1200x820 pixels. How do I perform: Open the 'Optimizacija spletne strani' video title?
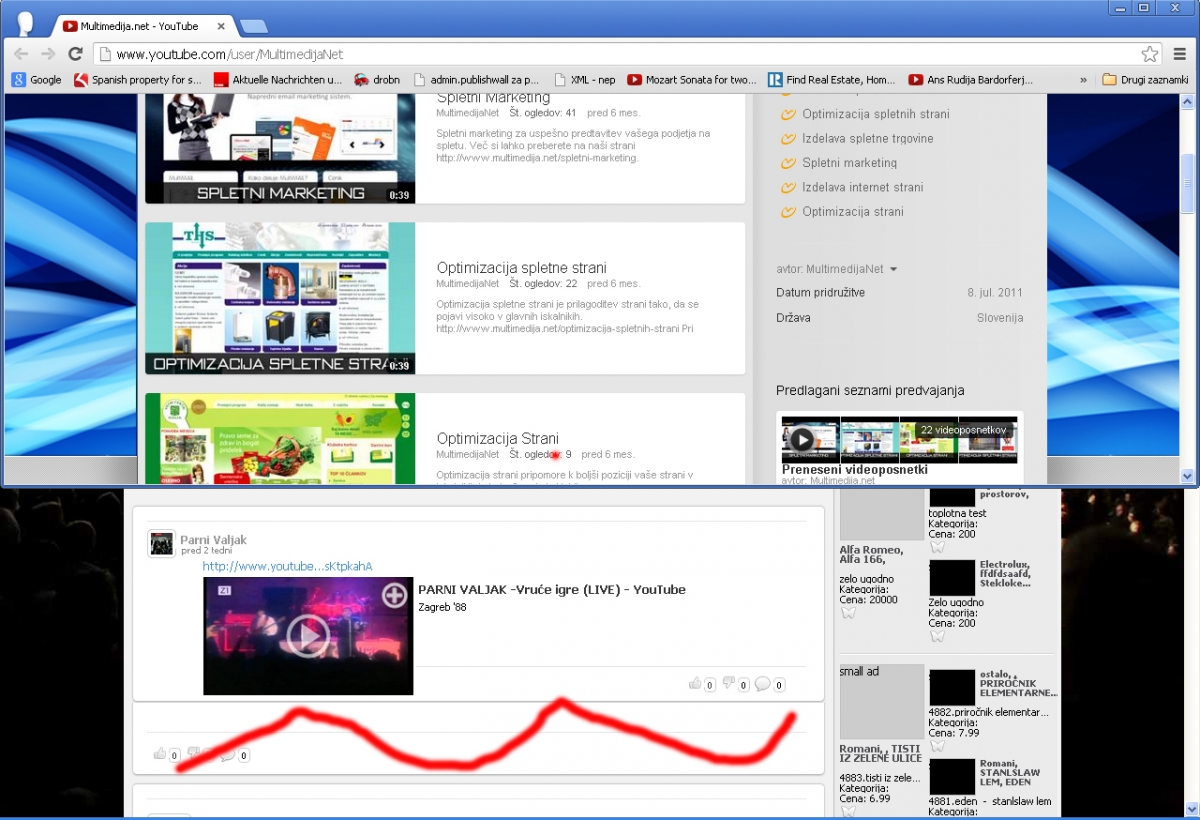pyautogui.click(x=521, y=267)
